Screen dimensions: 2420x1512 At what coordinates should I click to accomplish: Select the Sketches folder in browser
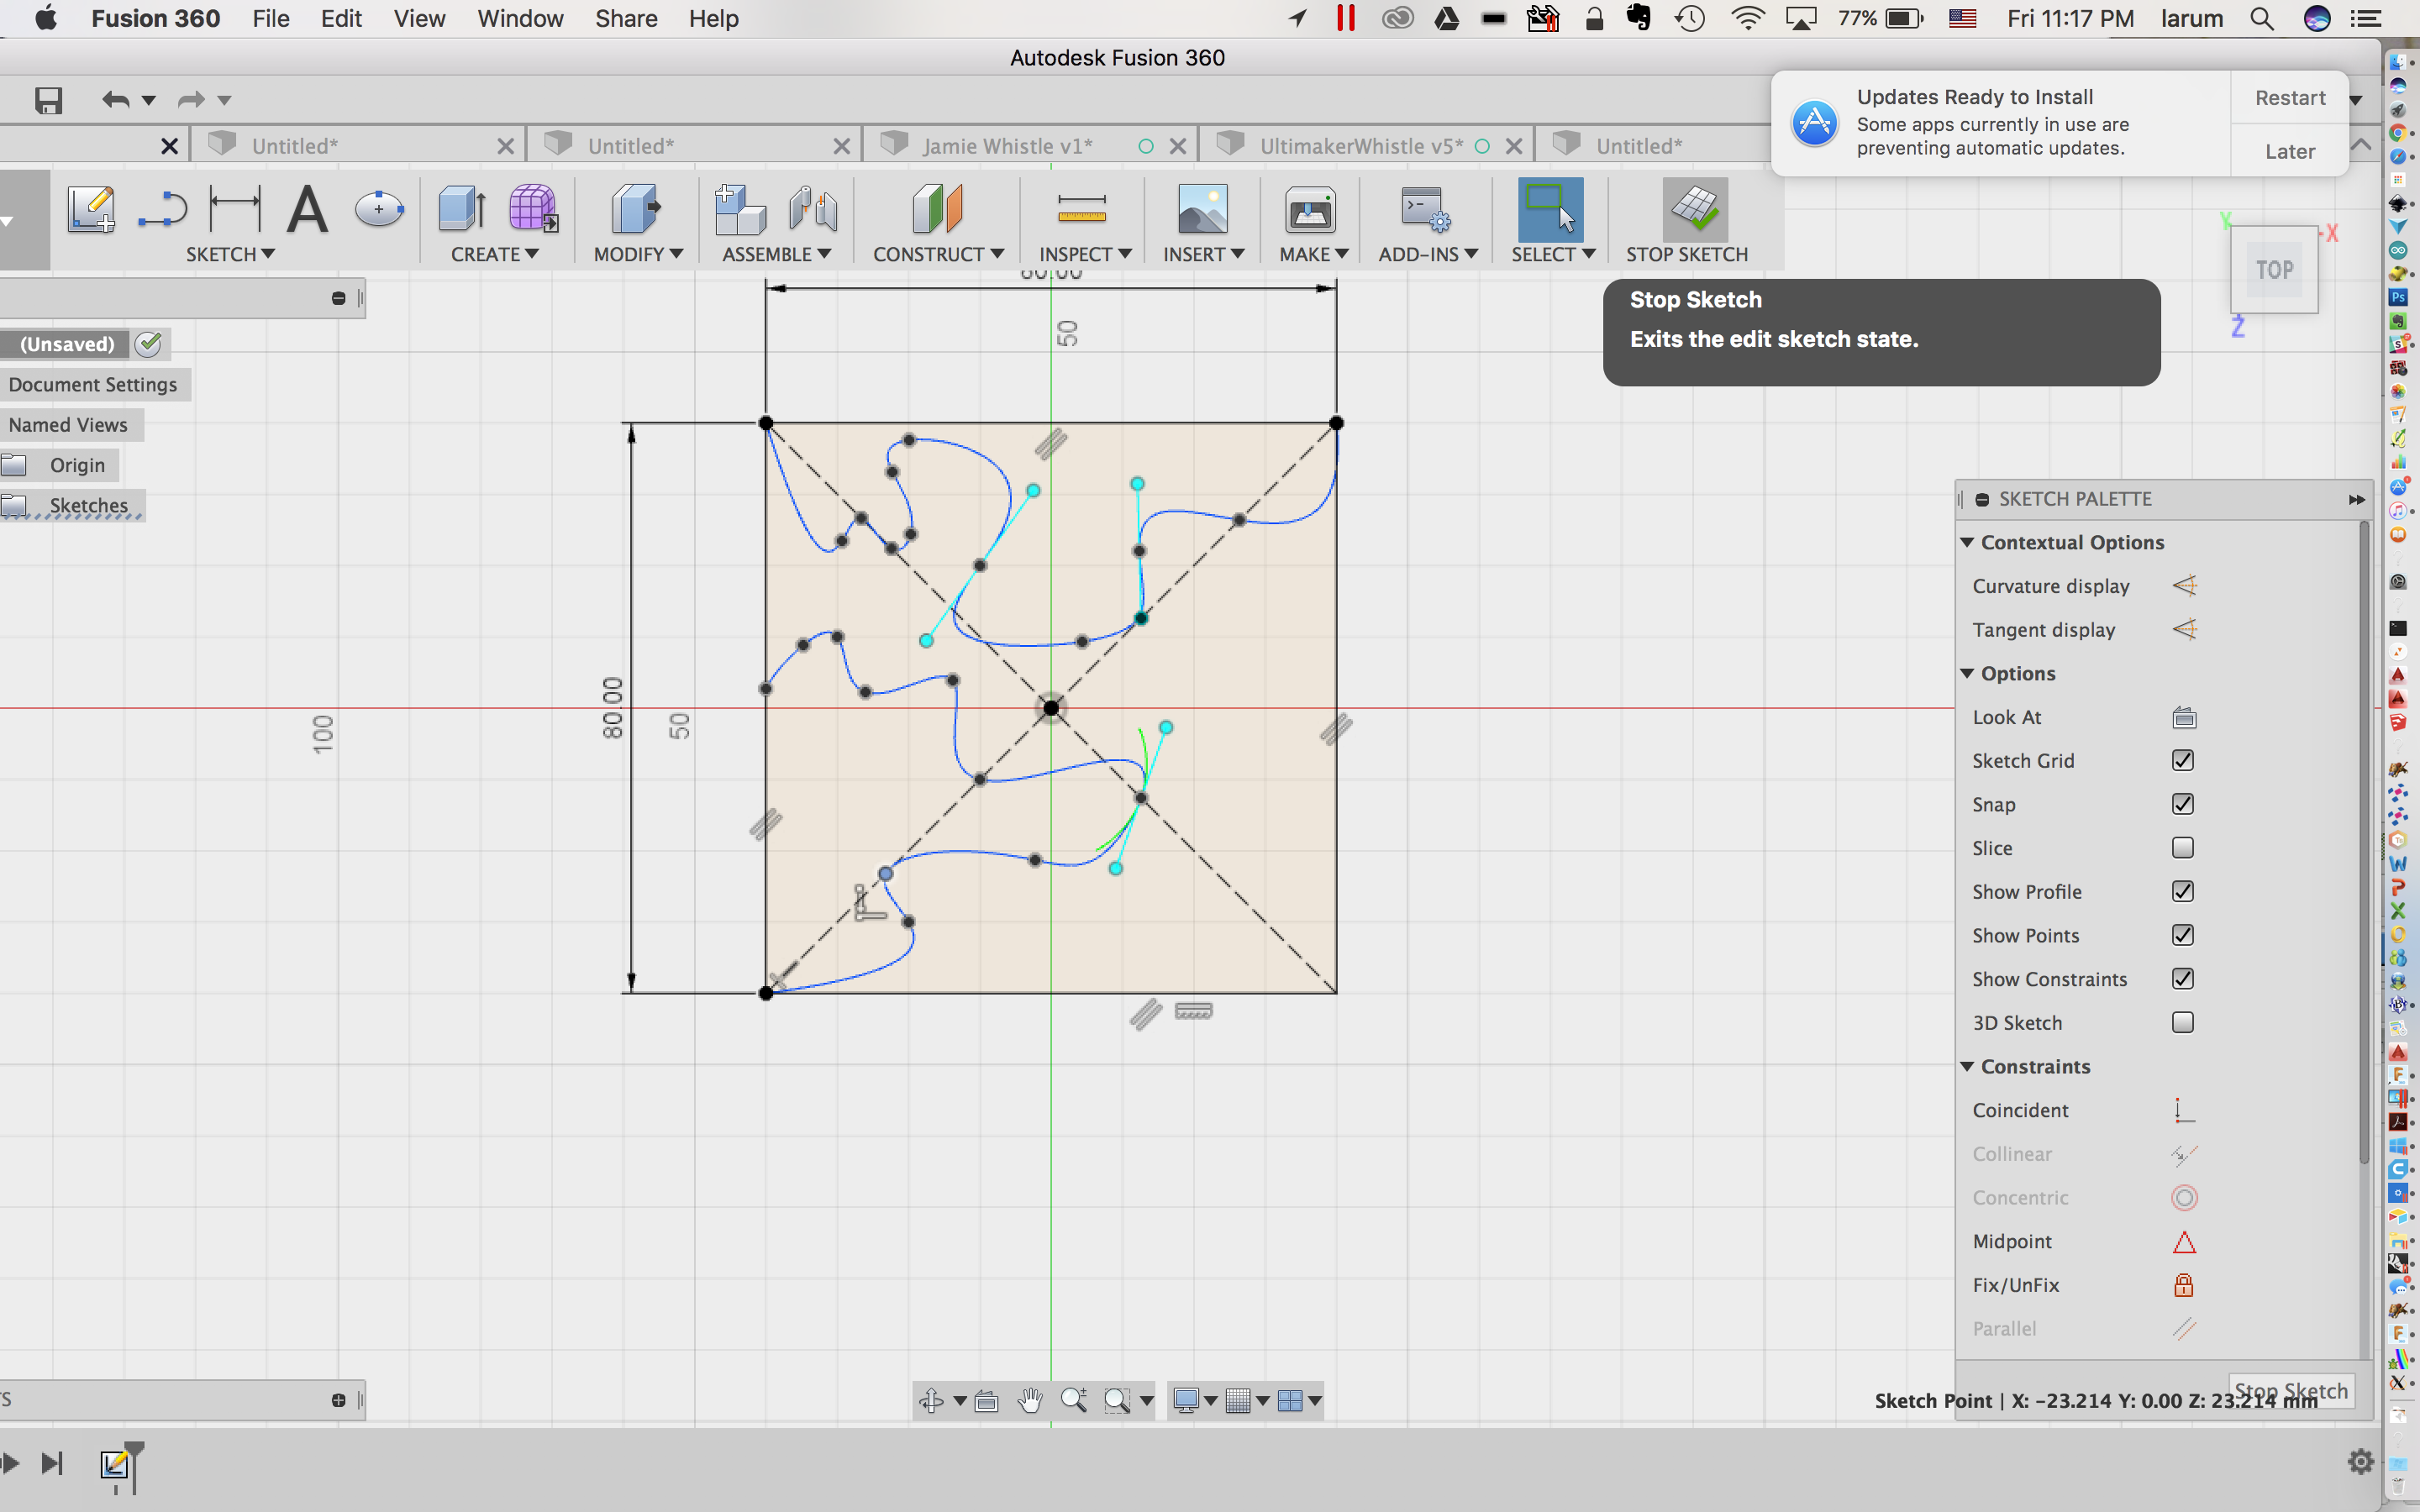coord(72,505)
